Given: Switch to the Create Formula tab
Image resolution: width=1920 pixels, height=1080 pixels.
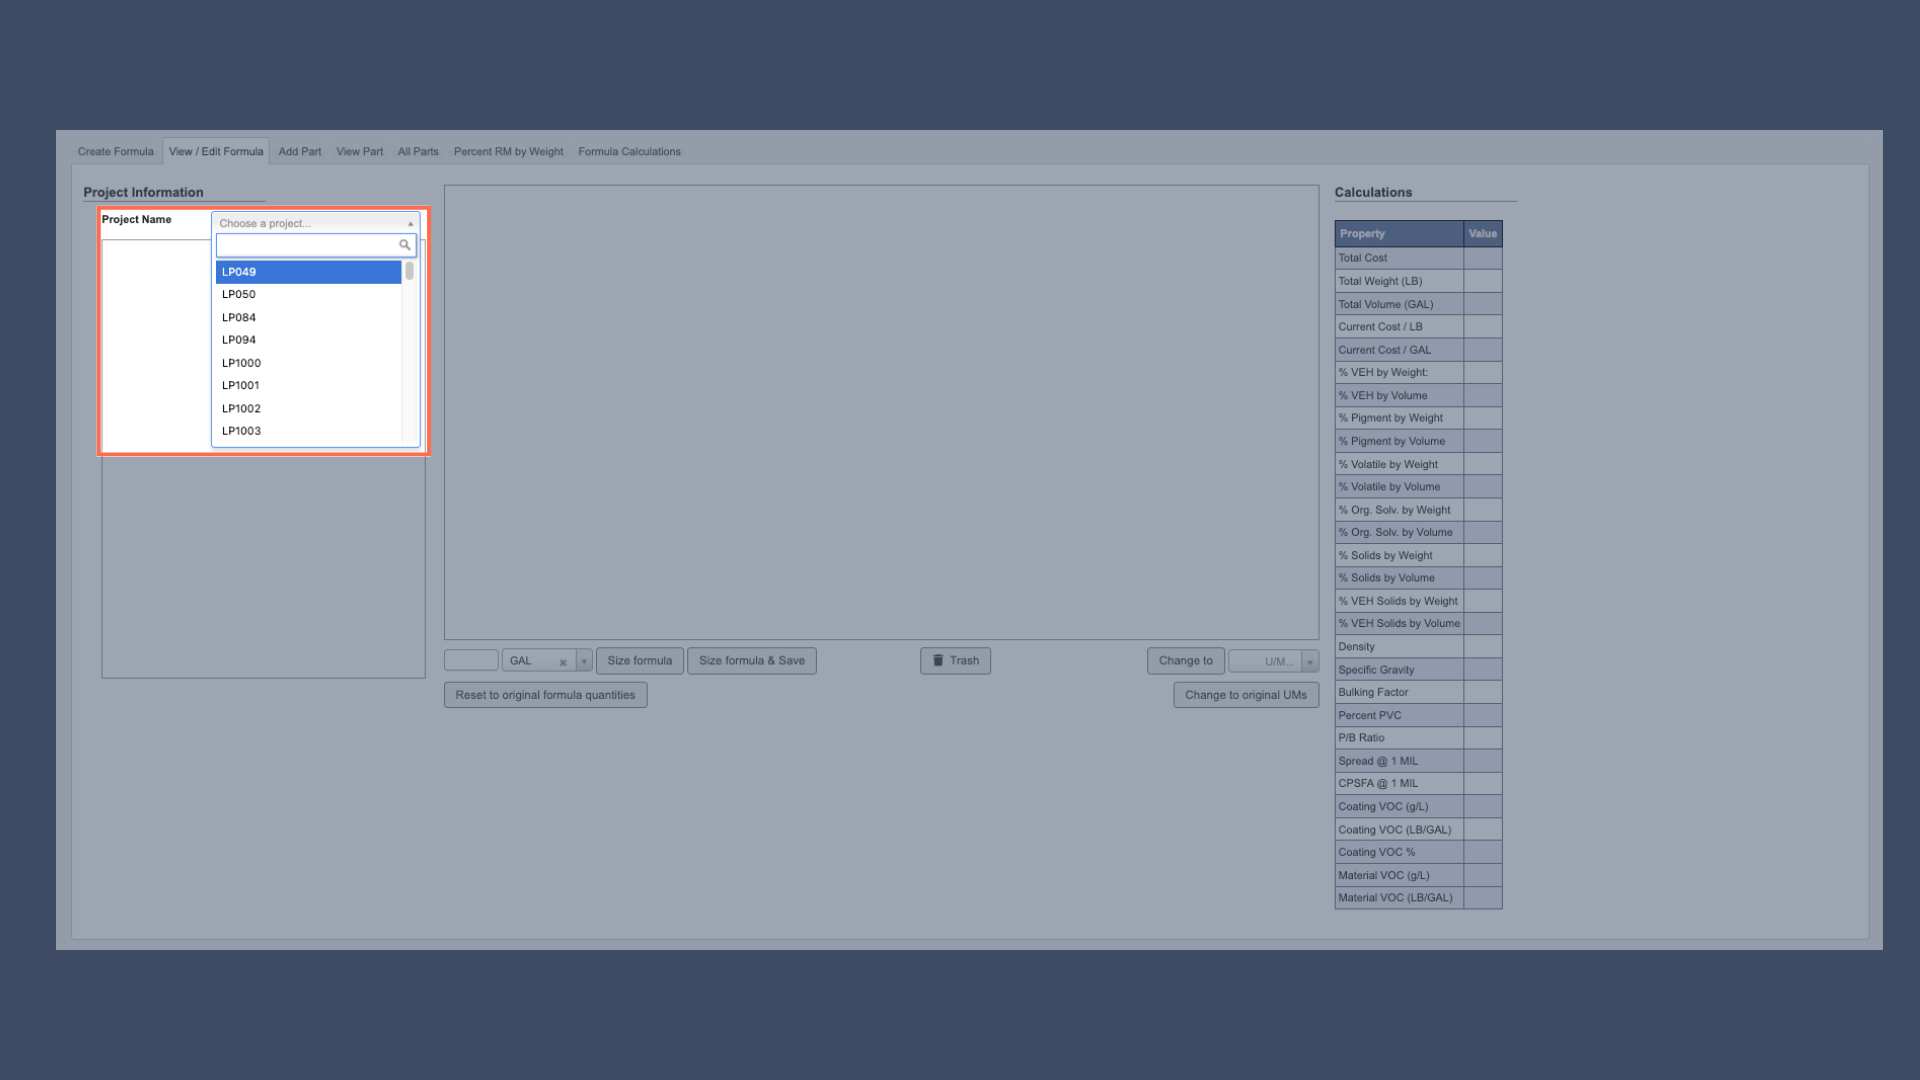Looking at the screenshot, I should coord(115,151).
